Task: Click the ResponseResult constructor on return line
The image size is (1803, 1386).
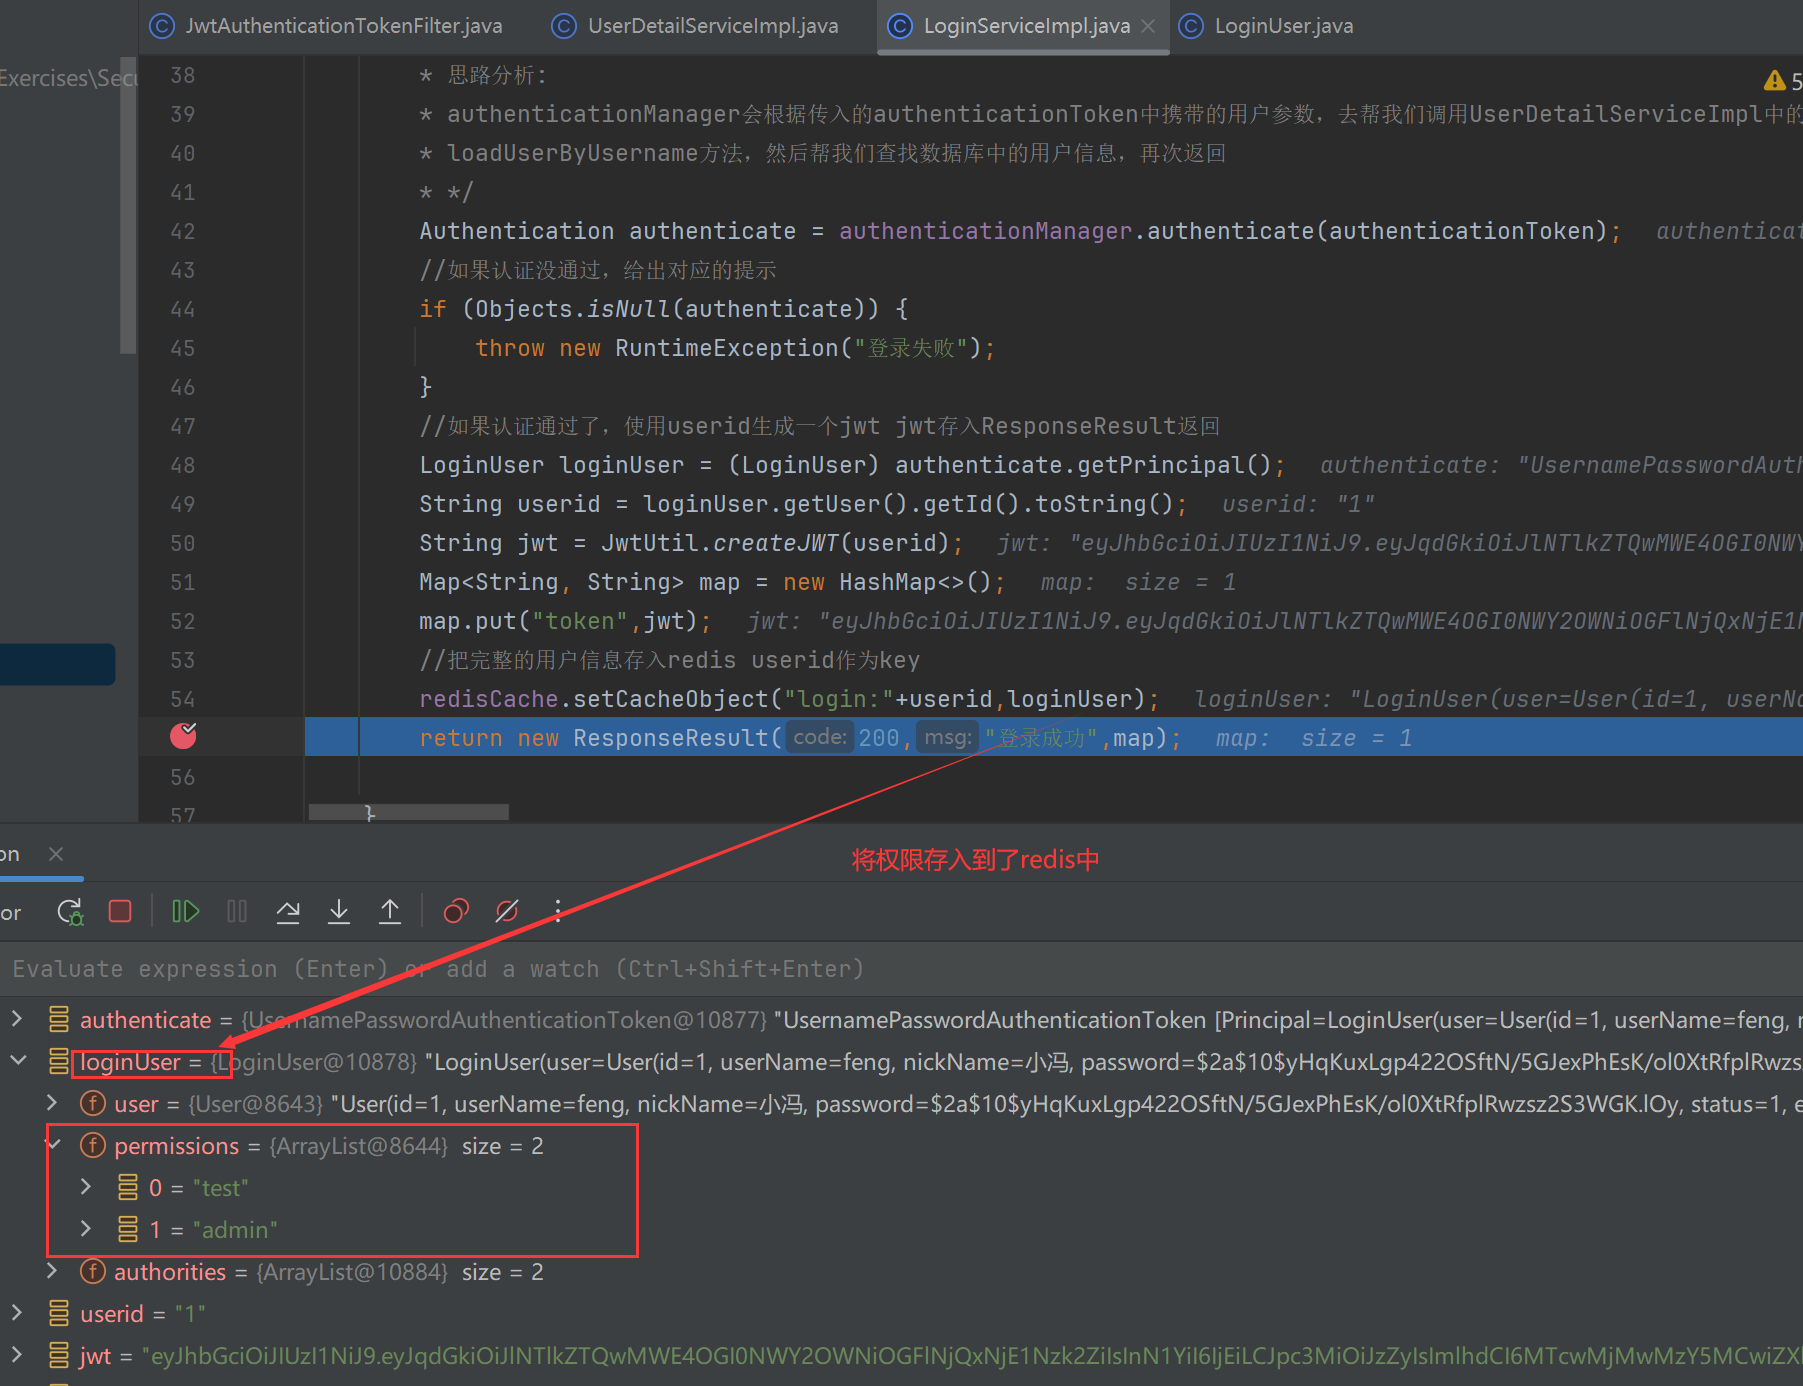Action: (670, 738)
